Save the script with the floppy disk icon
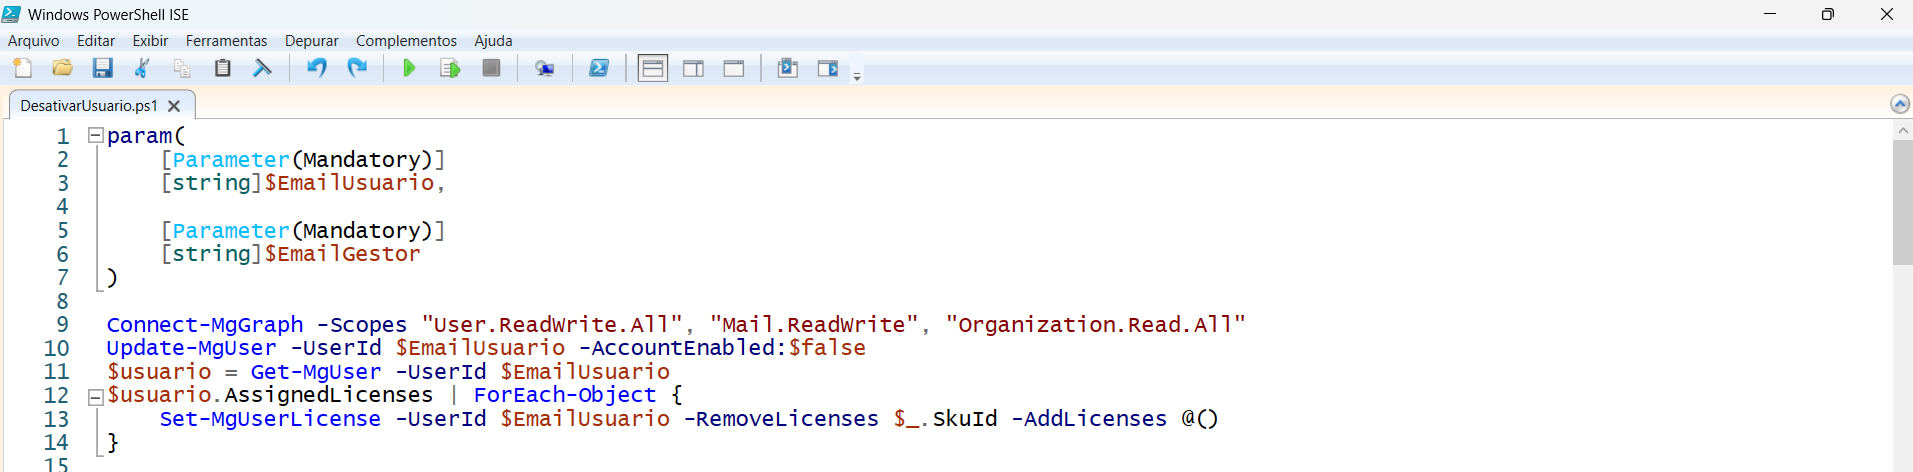Viewport: 1913px width, 472px height. coord(102,68)
